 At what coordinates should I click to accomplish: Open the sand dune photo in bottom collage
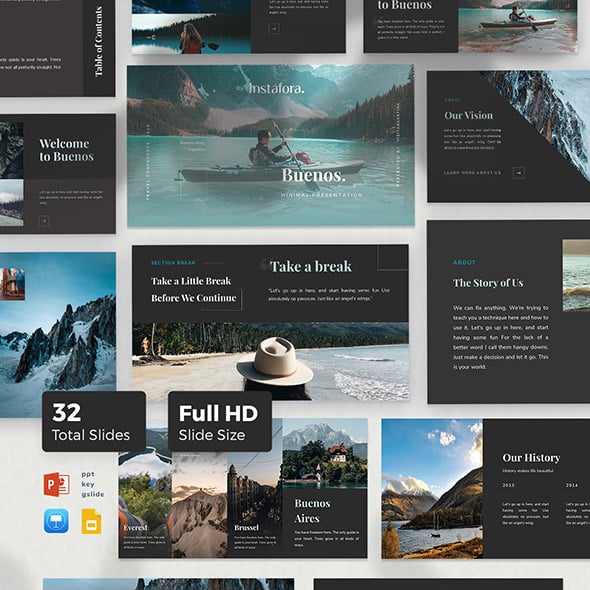tap(199, 505)
